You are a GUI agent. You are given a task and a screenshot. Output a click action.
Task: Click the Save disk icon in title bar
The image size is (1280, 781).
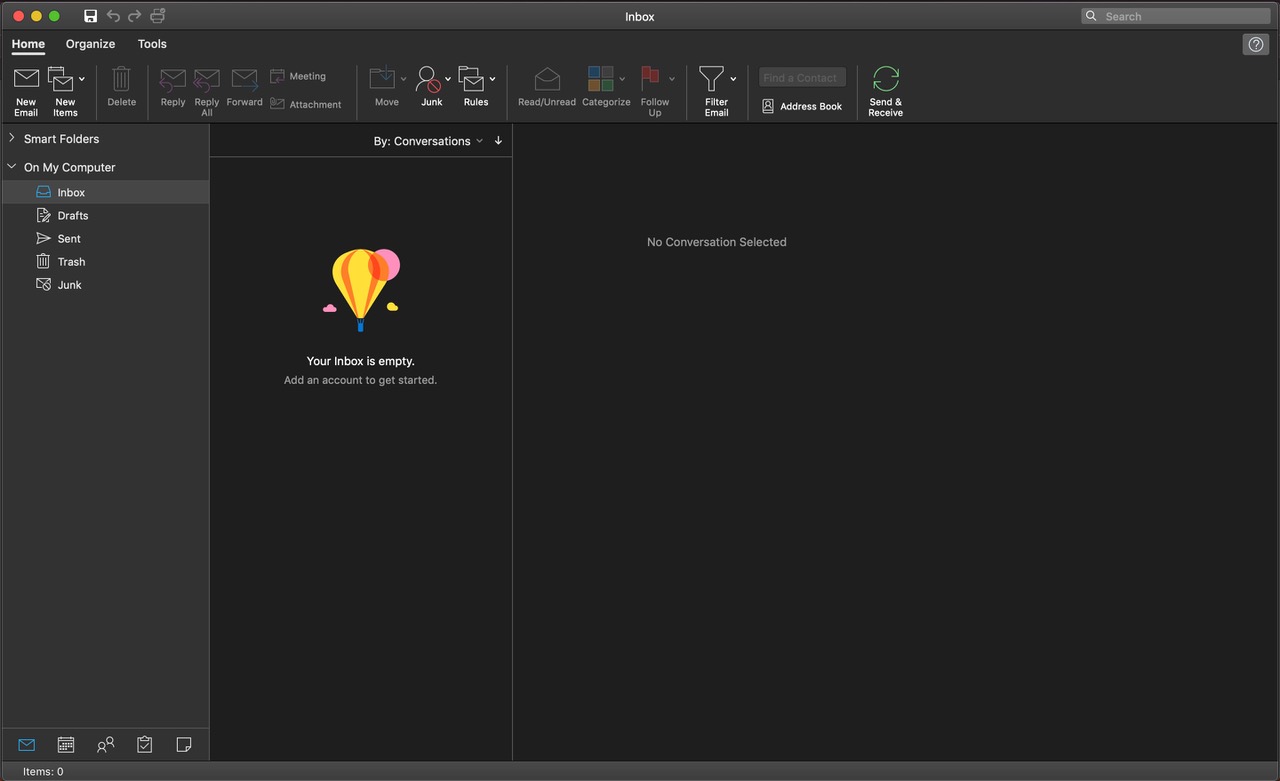click(90, 16)
